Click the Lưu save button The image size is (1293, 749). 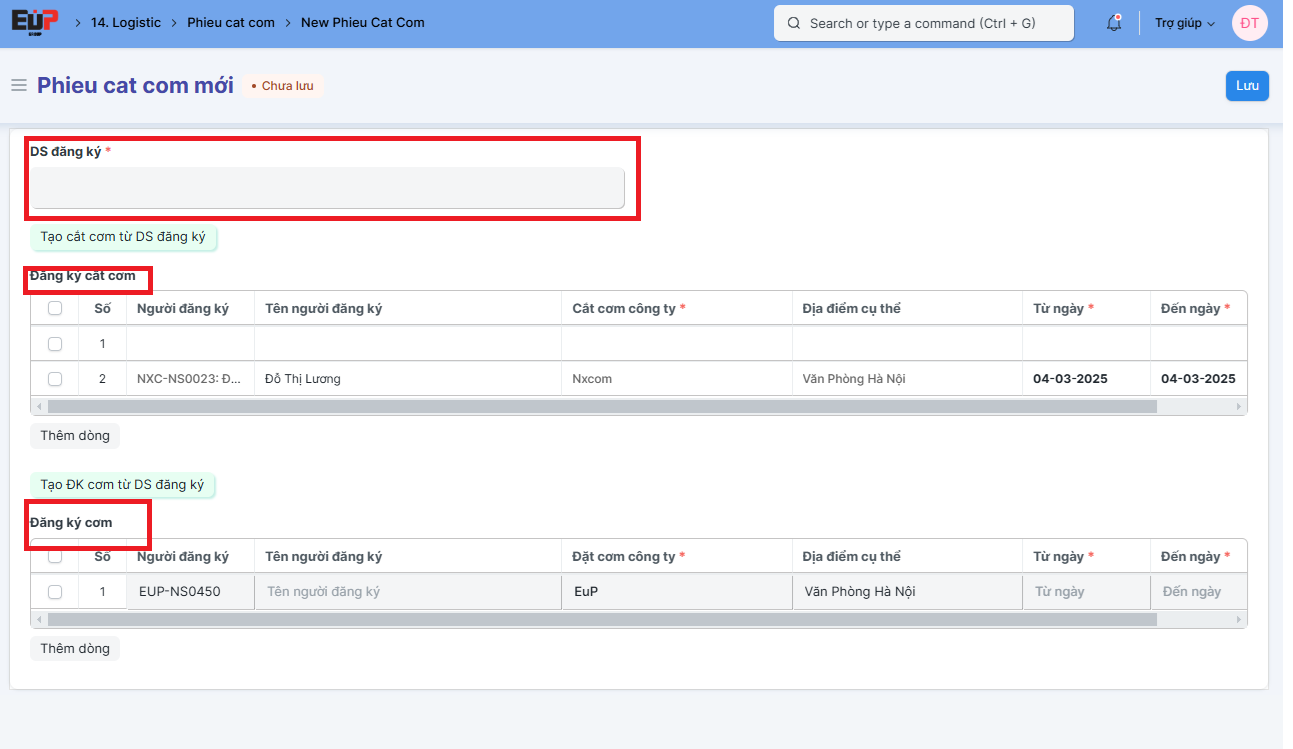coord(1247,86)
